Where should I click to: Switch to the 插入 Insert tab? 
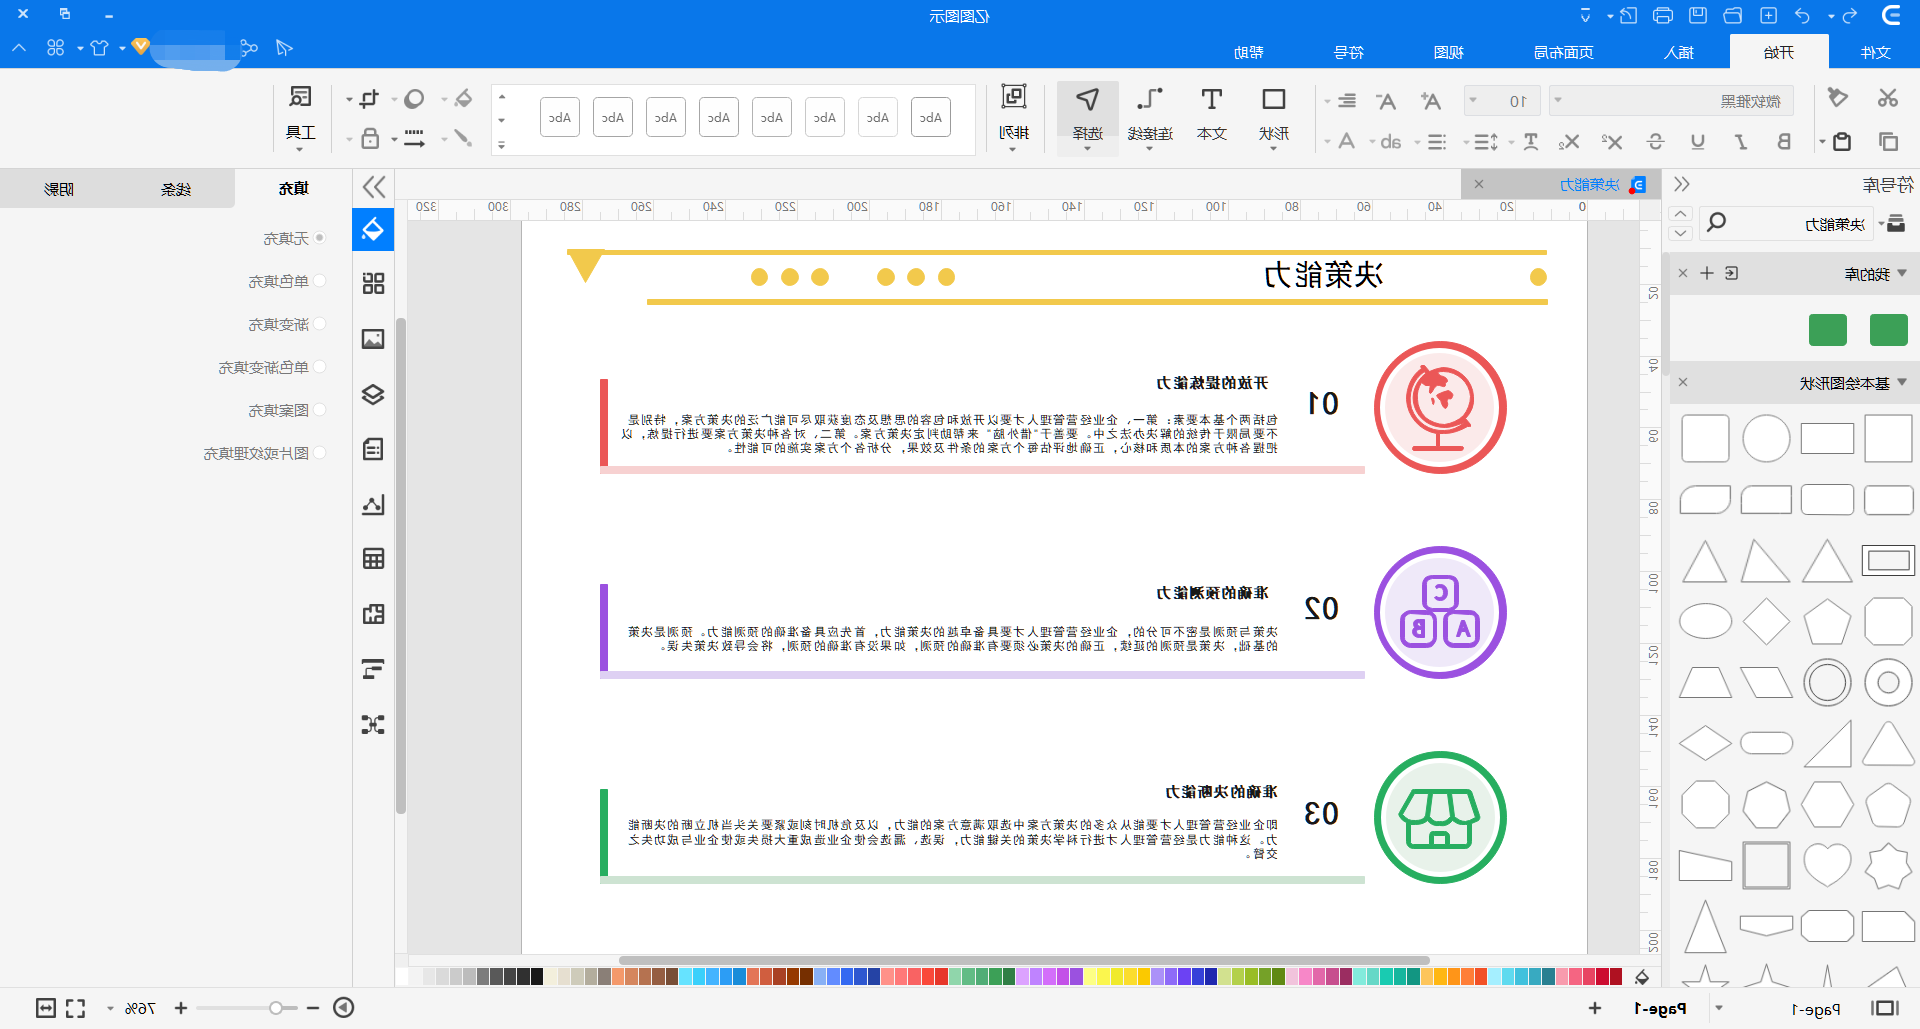1679,52
